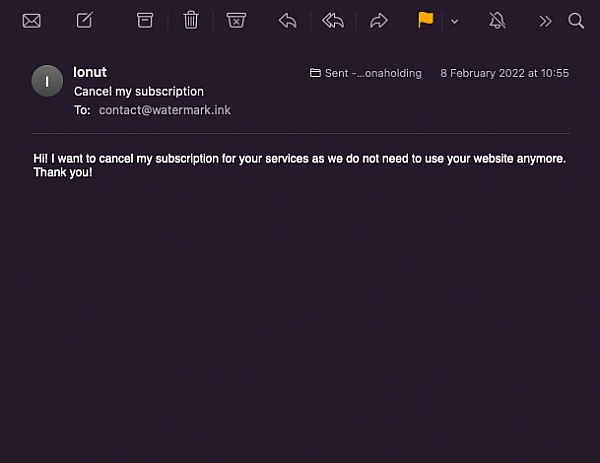Click the Cancel my subscription subject line
Viewport: 600px width, 463px height.
coord(139,91)
